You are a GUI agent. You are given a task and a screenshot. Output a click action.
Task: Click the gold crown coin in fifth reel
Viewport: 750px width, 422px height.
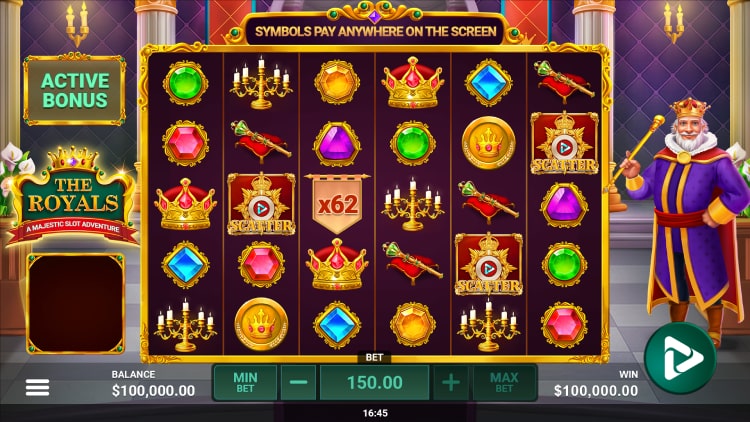coord(488,143)
